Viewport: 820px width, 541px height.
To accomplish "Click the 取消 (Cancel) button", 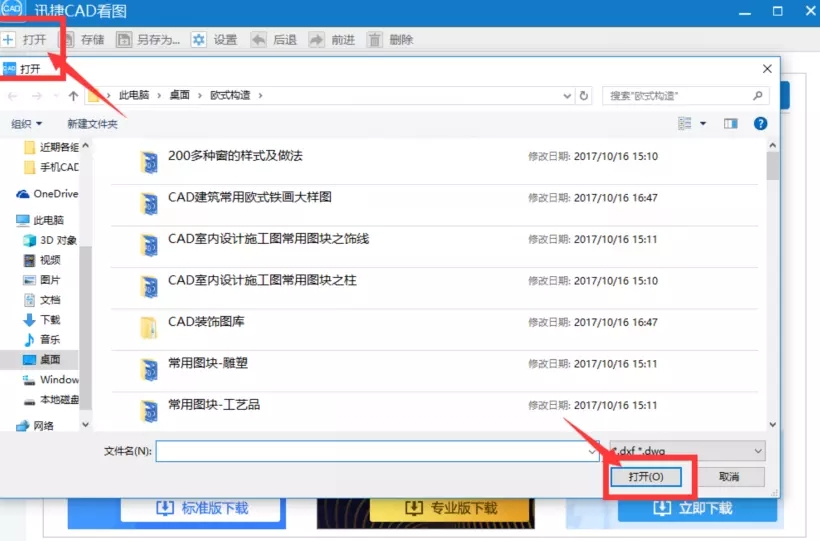I will (x=728, y=477).
